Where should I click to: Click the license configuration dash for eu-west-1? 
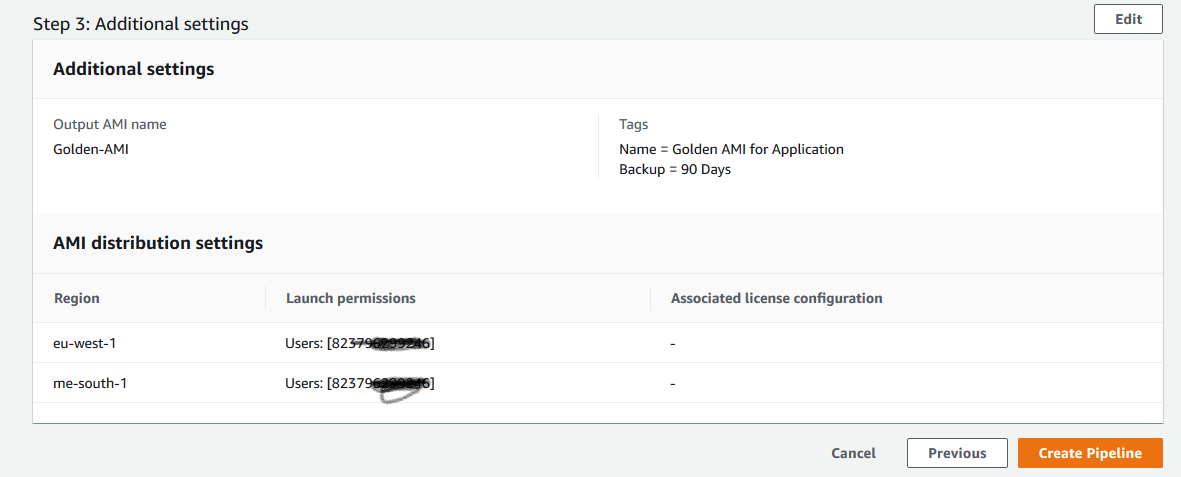[673, 343]
